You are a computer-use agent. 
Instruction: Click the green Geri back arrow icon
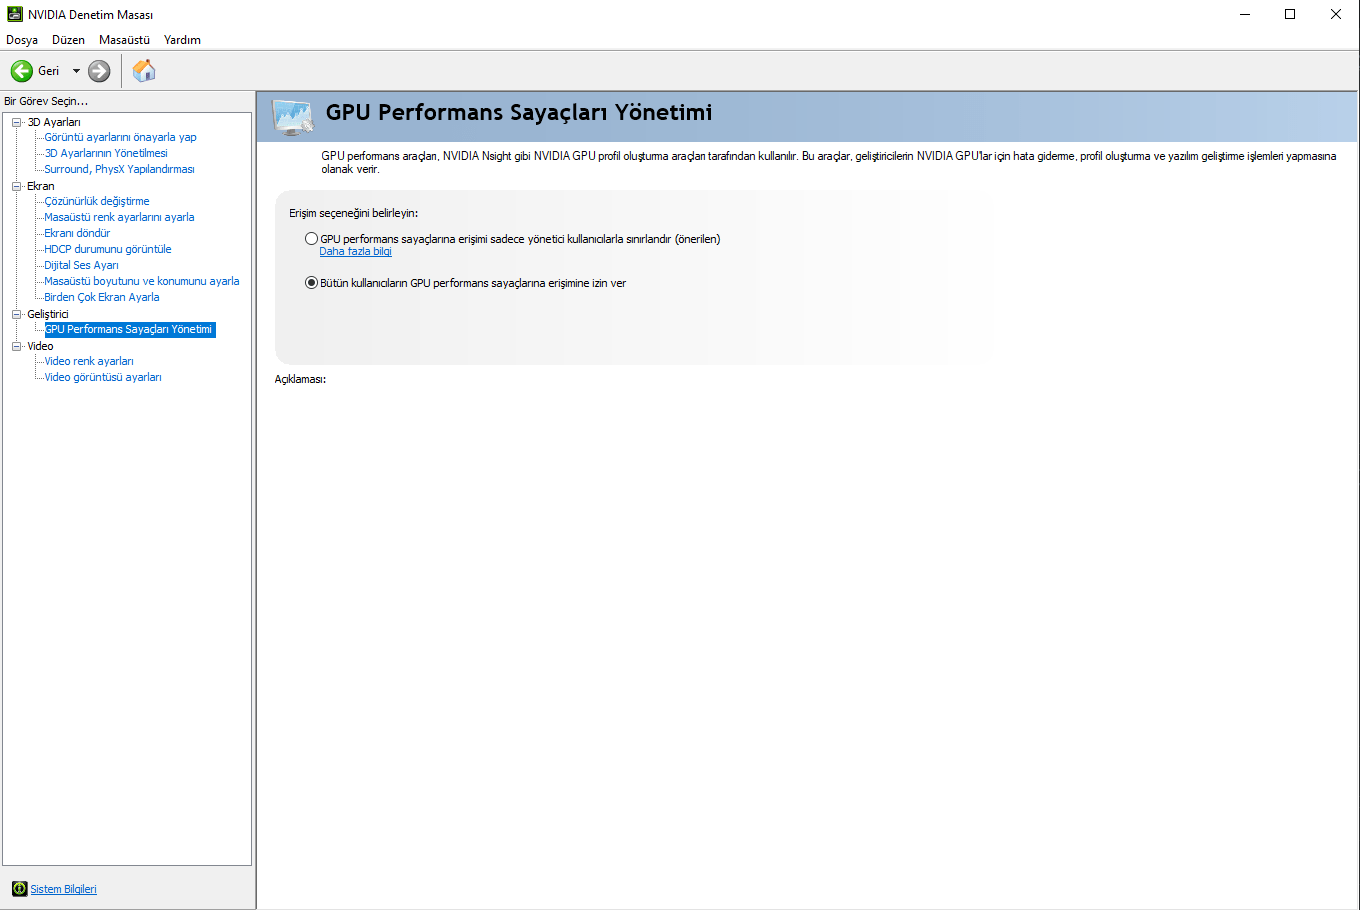point(22,71)
